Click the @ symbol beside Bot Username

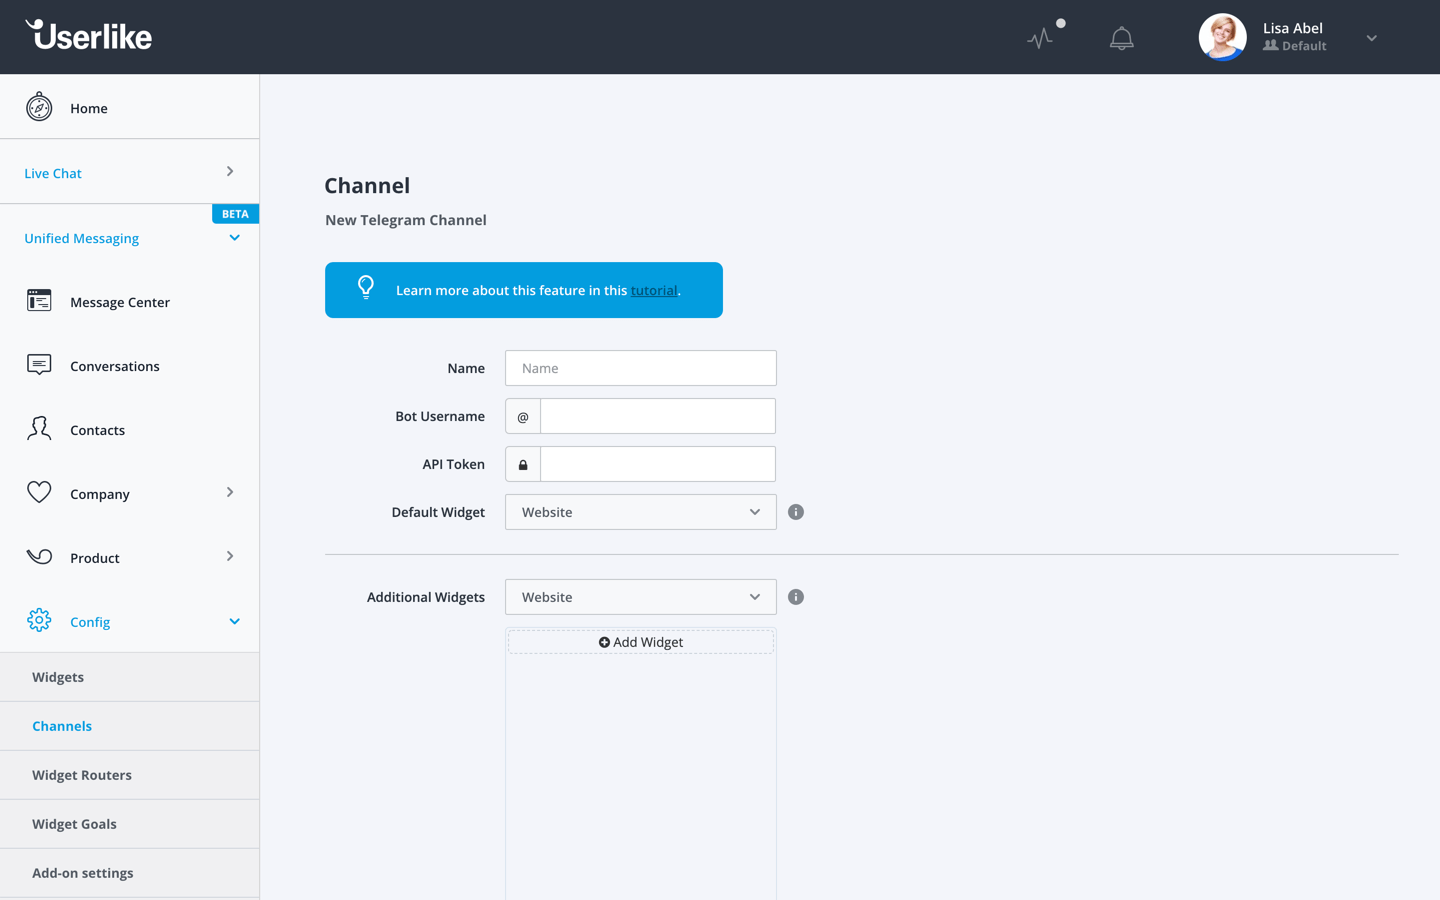click(523, 416)
